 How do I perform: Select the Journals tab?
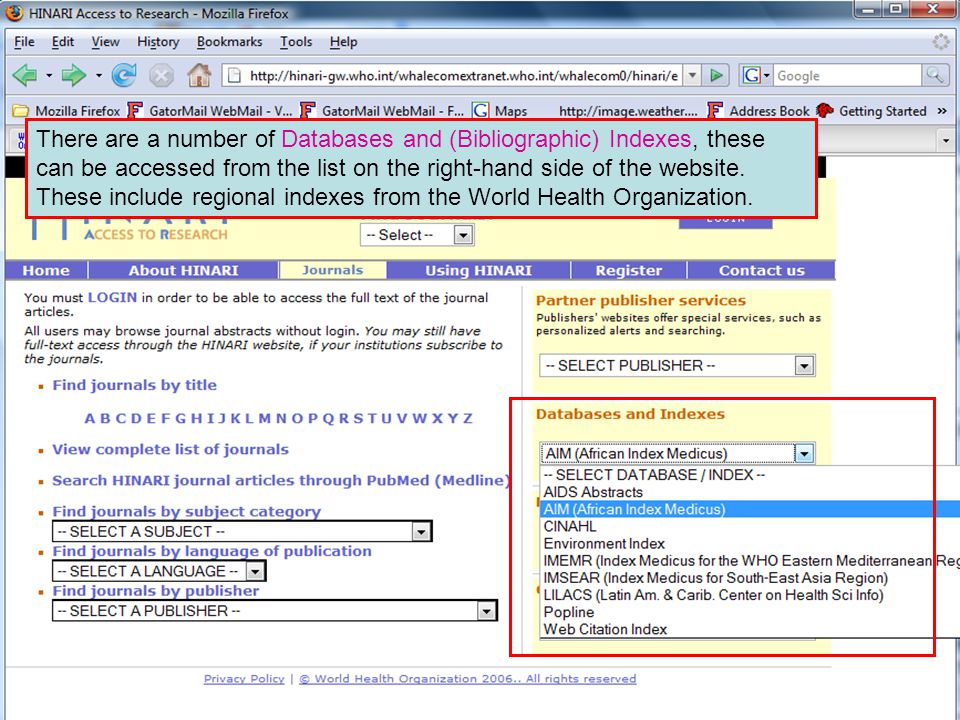point(332,270)
